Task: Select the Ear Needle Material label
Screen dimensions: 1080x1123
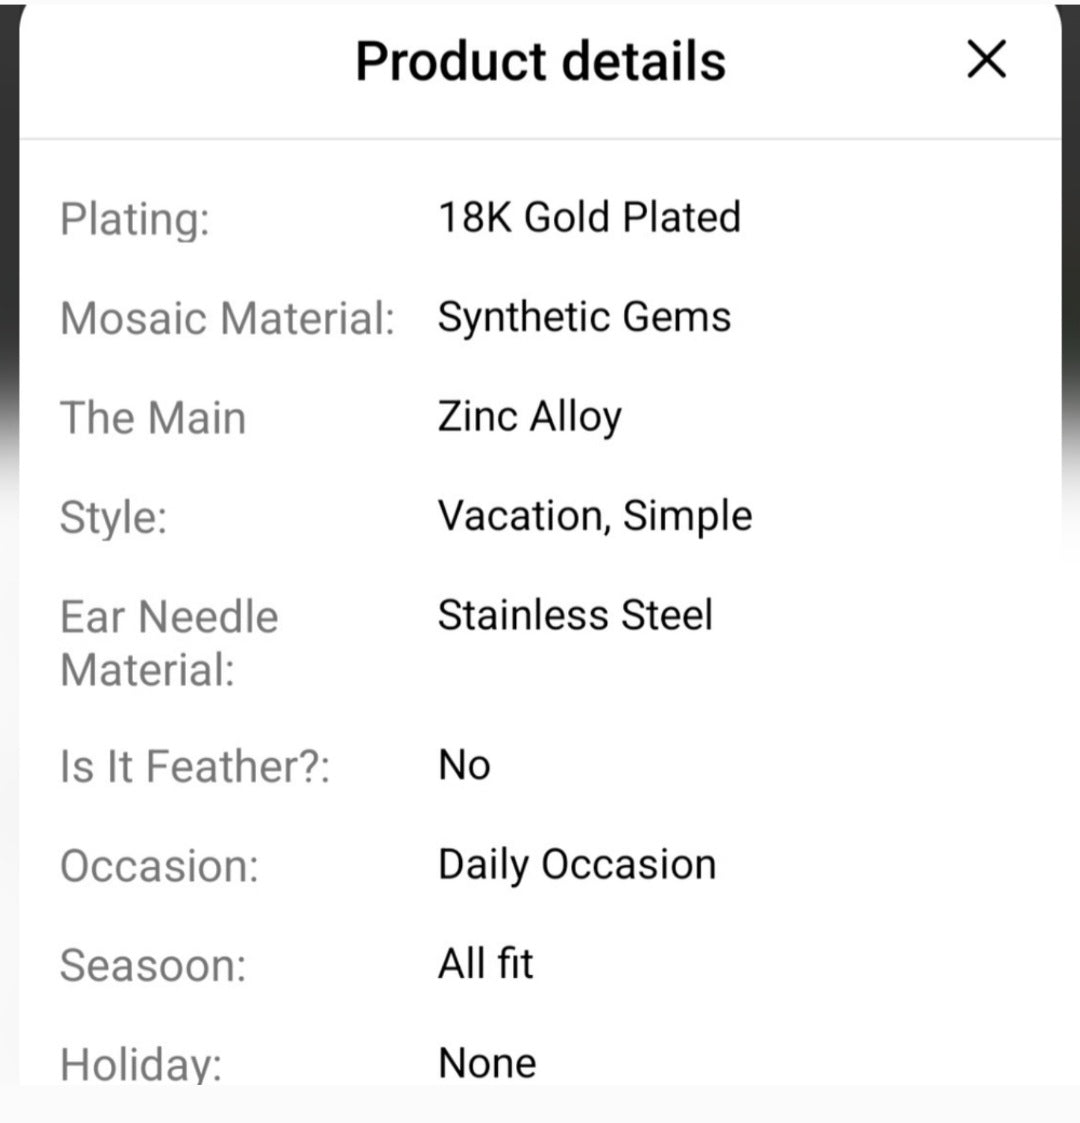Action: tap(169, 643)
